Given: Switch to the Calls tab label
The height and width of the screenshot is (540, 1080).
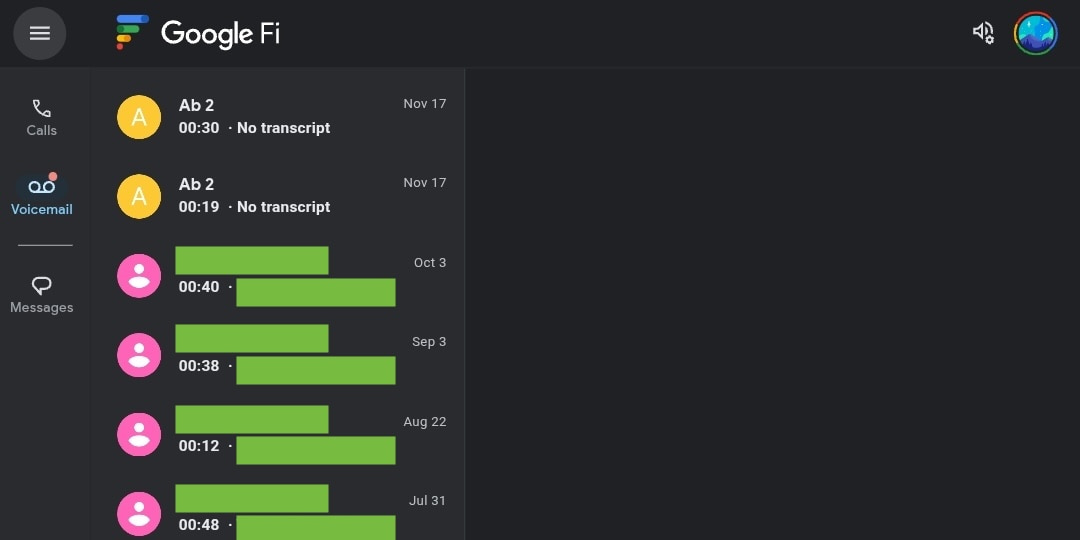Looking at the screenshot, I should pyautogui.click(x=41, y=131).
